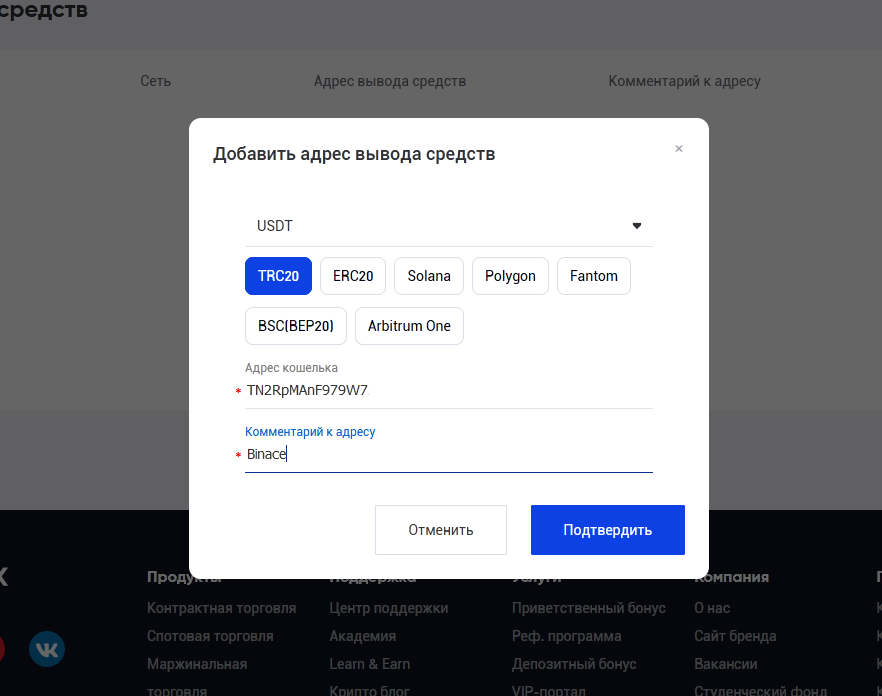Screen dimensions: 882x696
Task: Go to Центр поддержки link
Action: [x=389, y=608]
